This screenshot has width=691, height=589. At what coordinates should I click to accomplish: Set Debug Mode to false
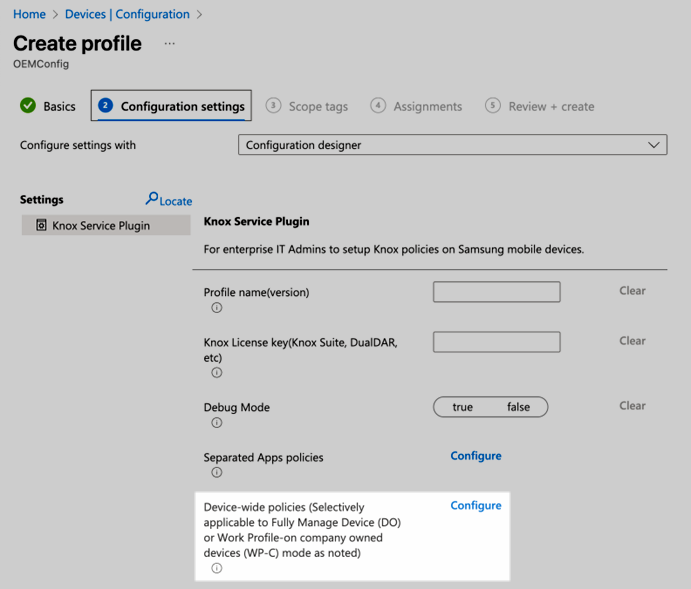click(x=518, y=407)
